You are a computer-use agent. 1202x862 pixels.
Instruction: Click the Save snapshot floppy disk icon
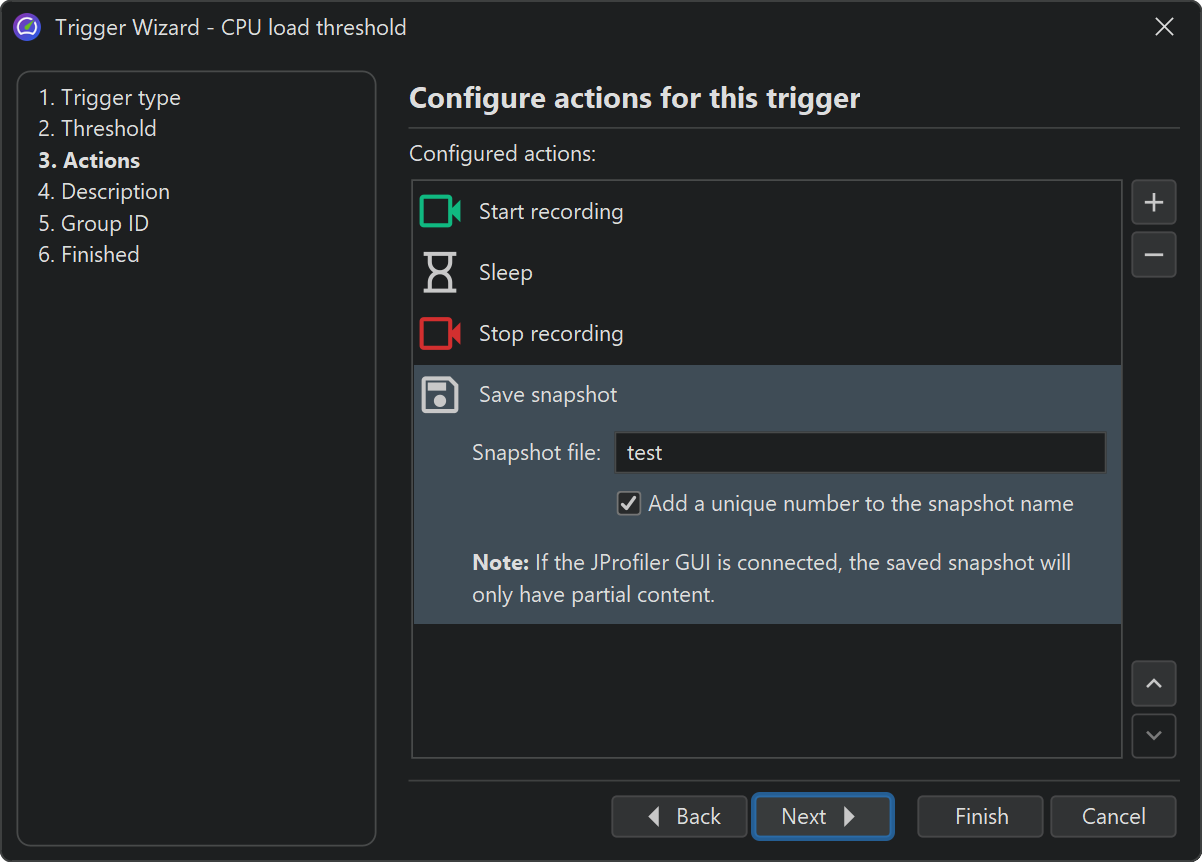click(x=440, y=395)
